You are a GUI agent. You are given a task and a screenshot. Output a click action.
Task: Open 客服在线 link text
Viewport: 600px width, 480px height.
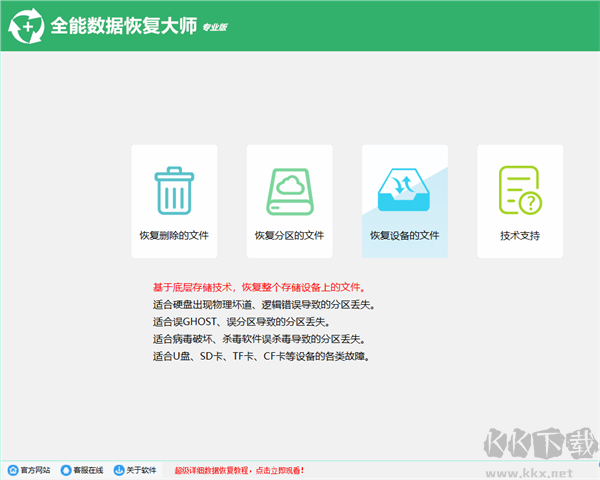click(88, 470)
